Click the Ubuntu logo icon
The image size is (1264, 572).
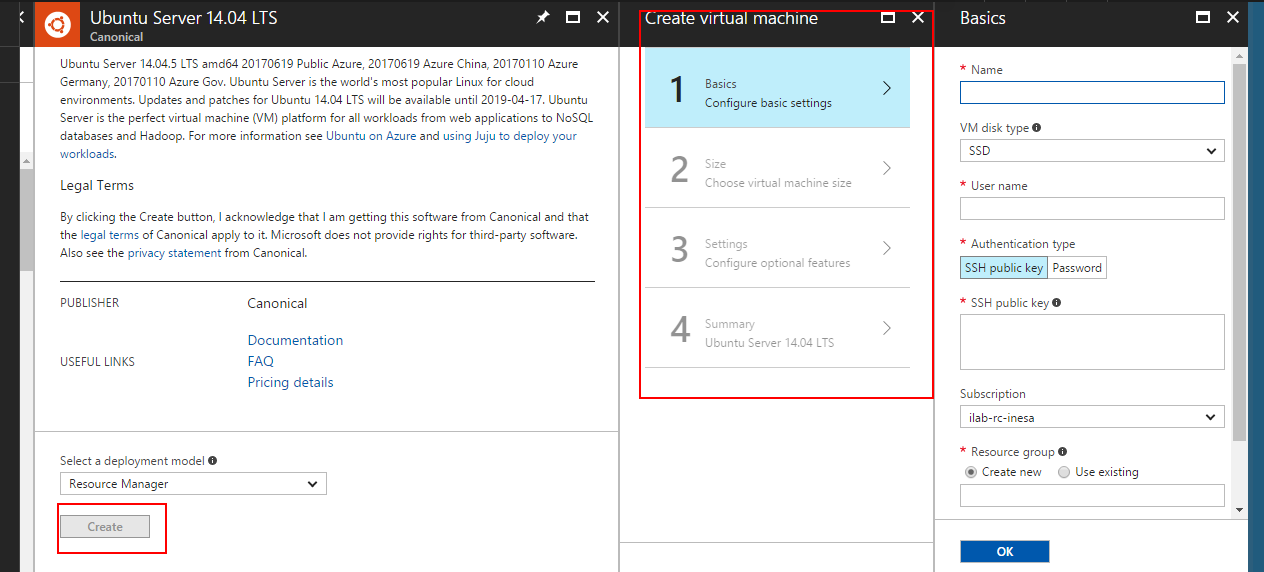[x=57, y=24]
